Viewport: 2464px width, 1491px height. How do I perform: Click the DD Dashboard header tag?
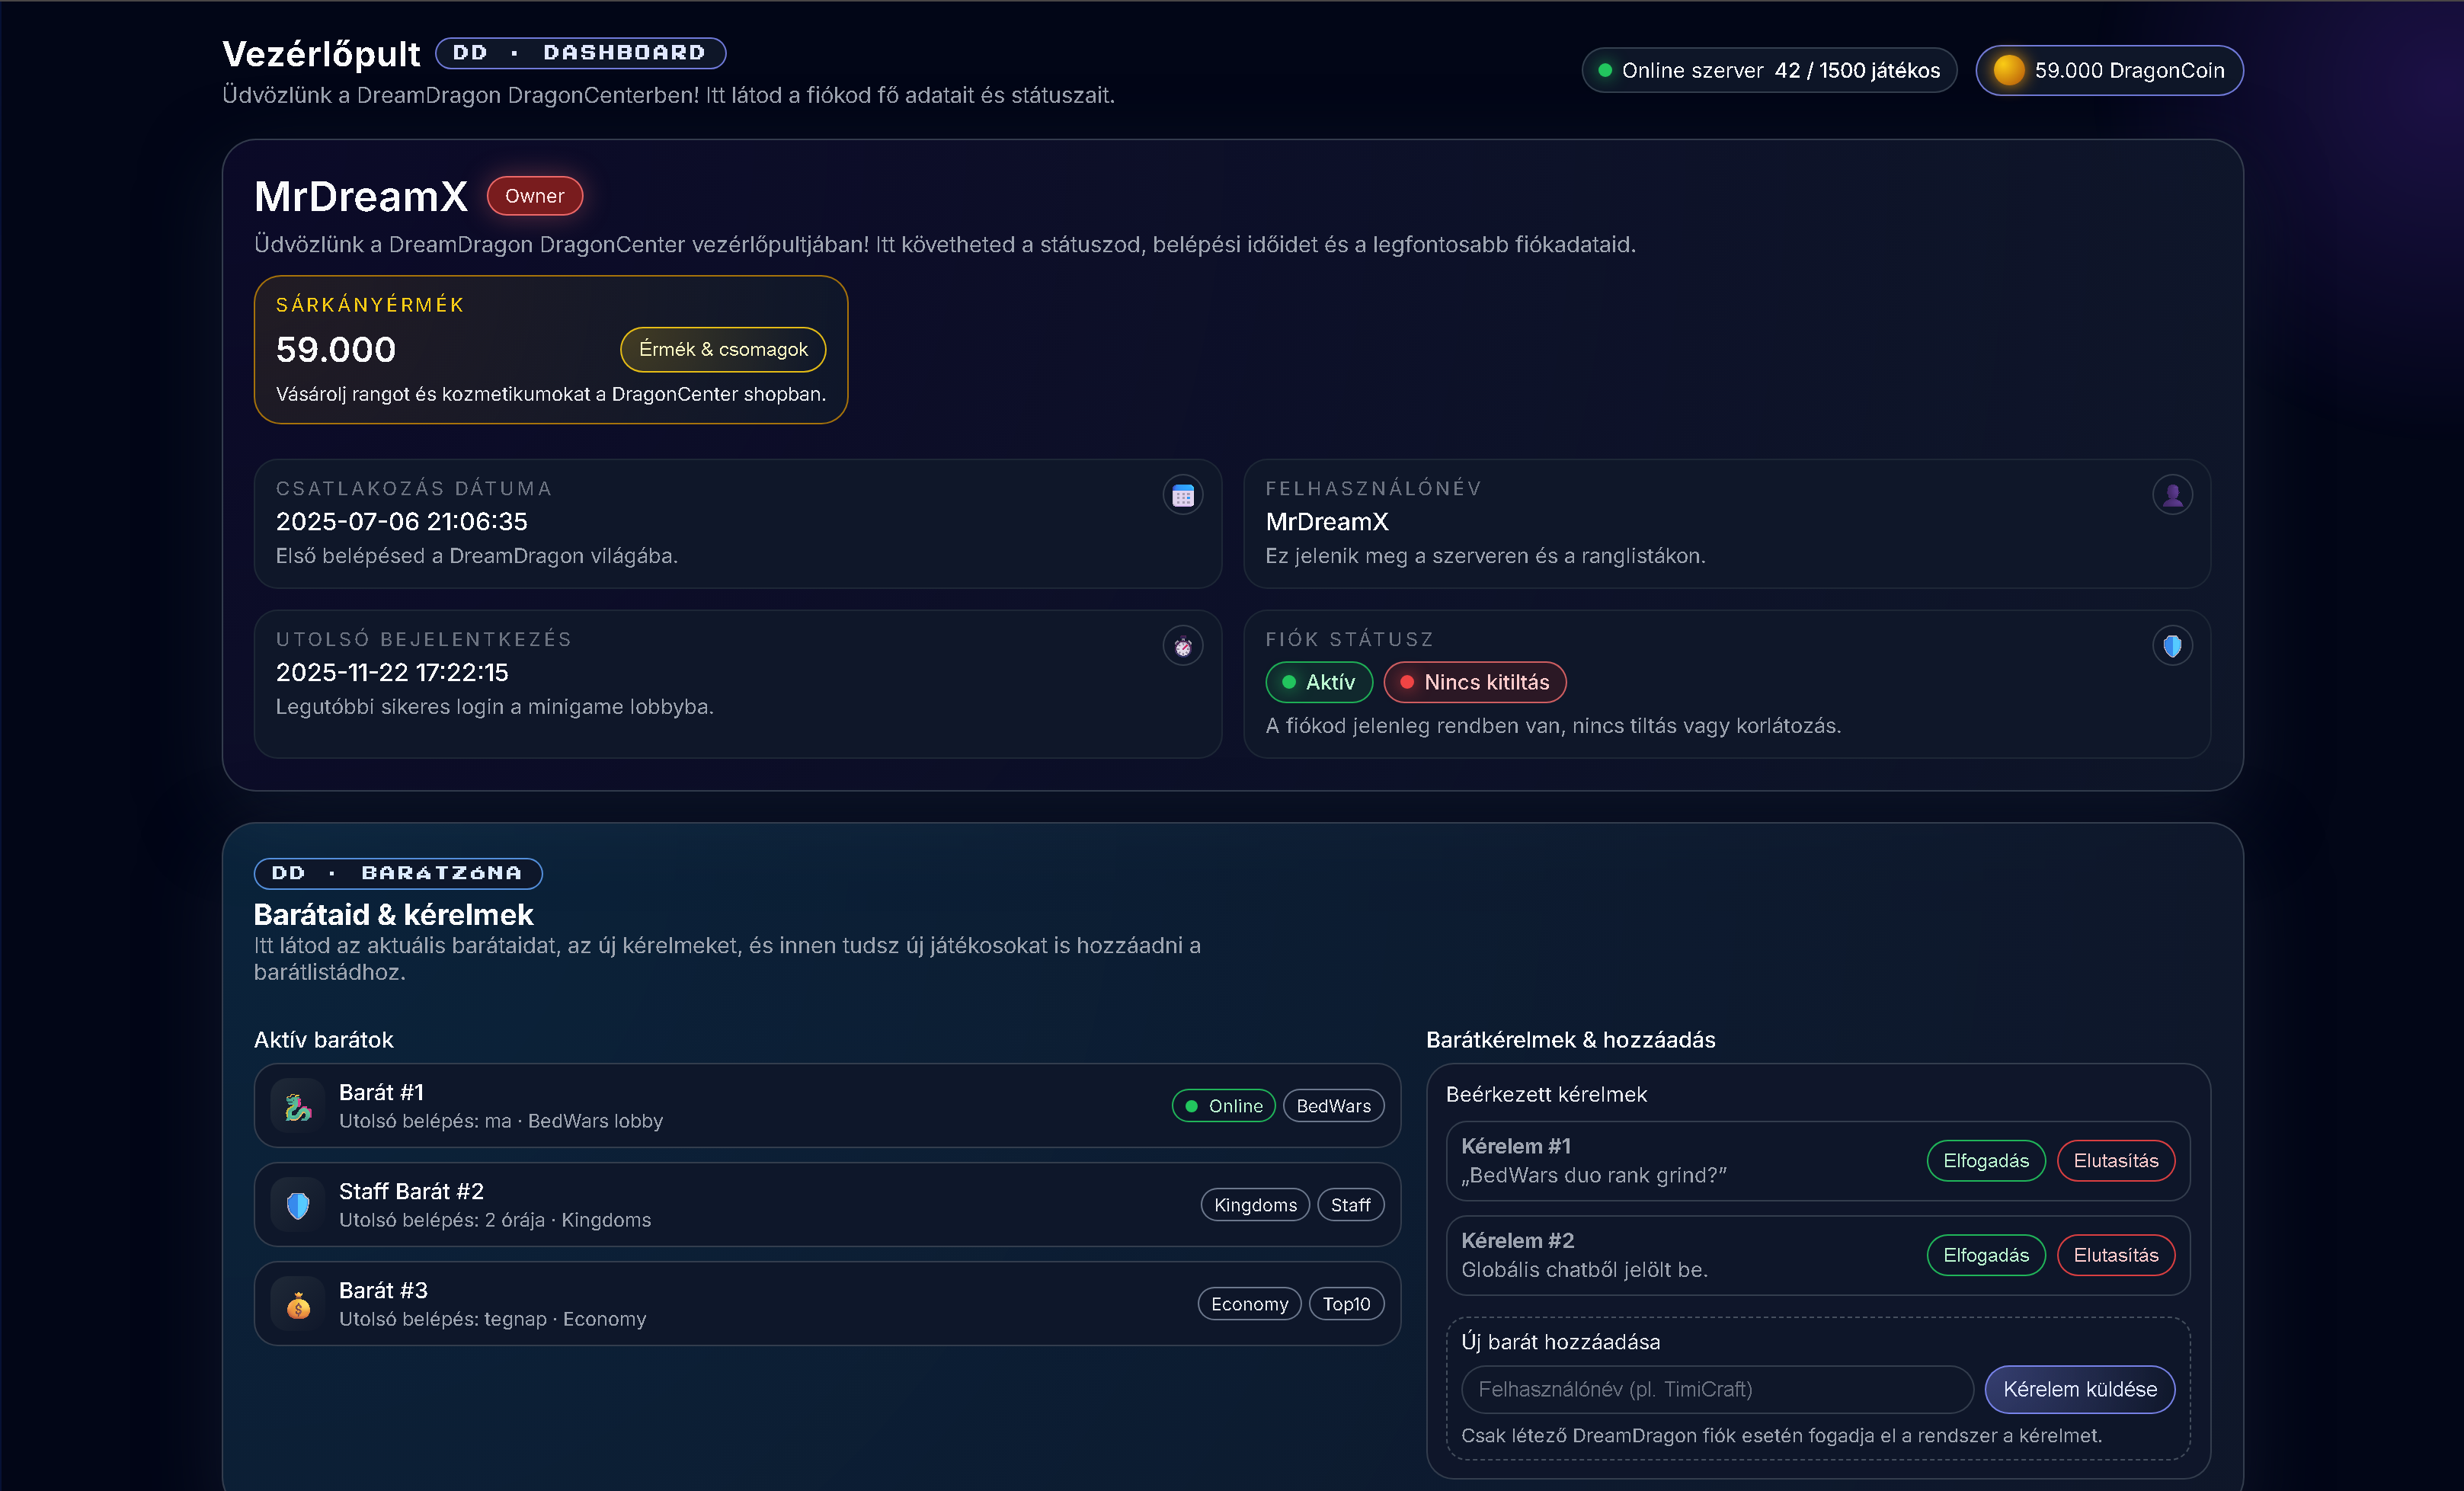(x=580, y=53)
